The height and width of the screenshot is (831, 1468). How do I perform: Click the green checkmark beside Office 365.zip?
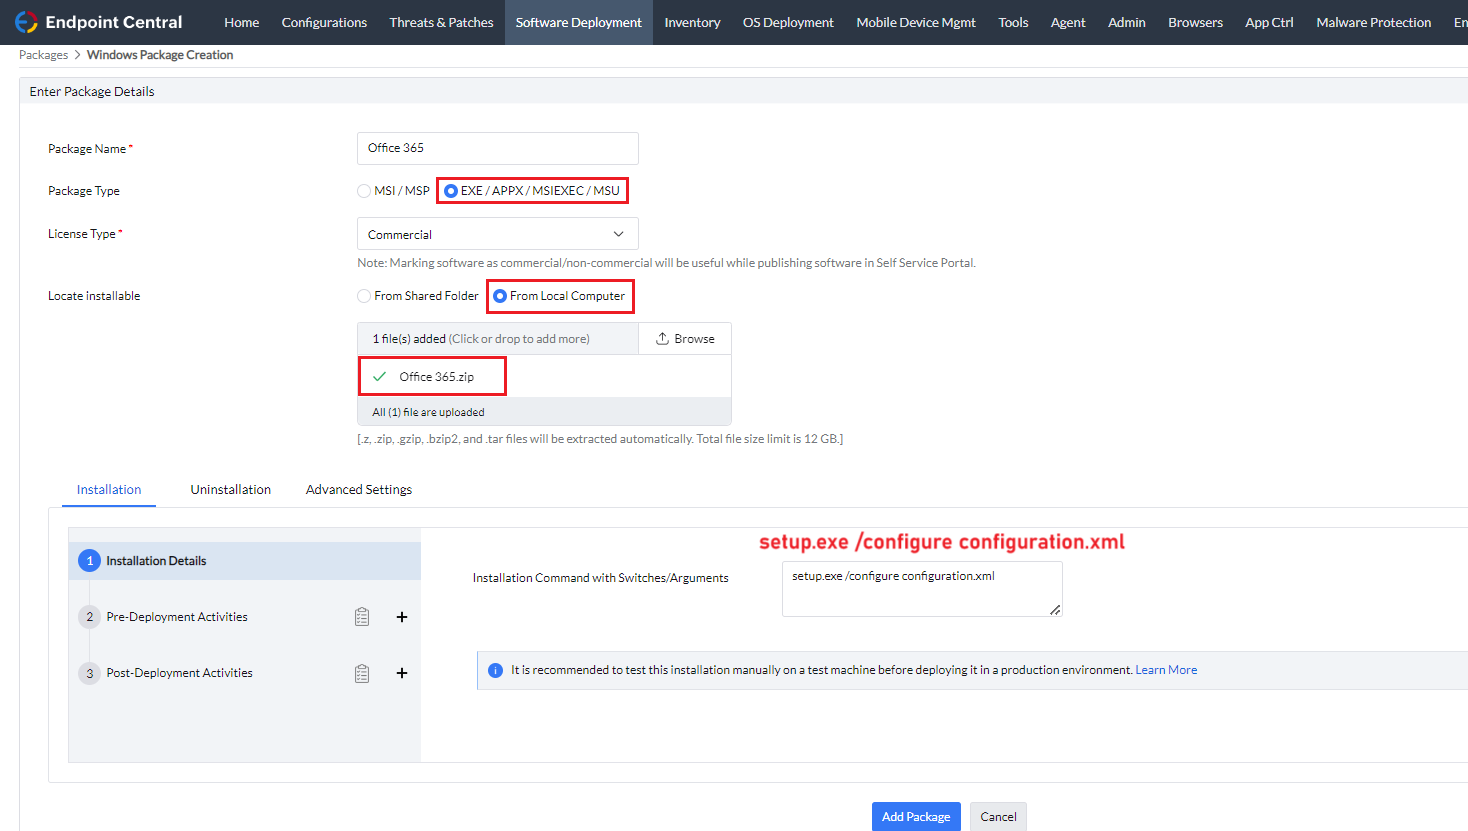(x=380, y=377)
